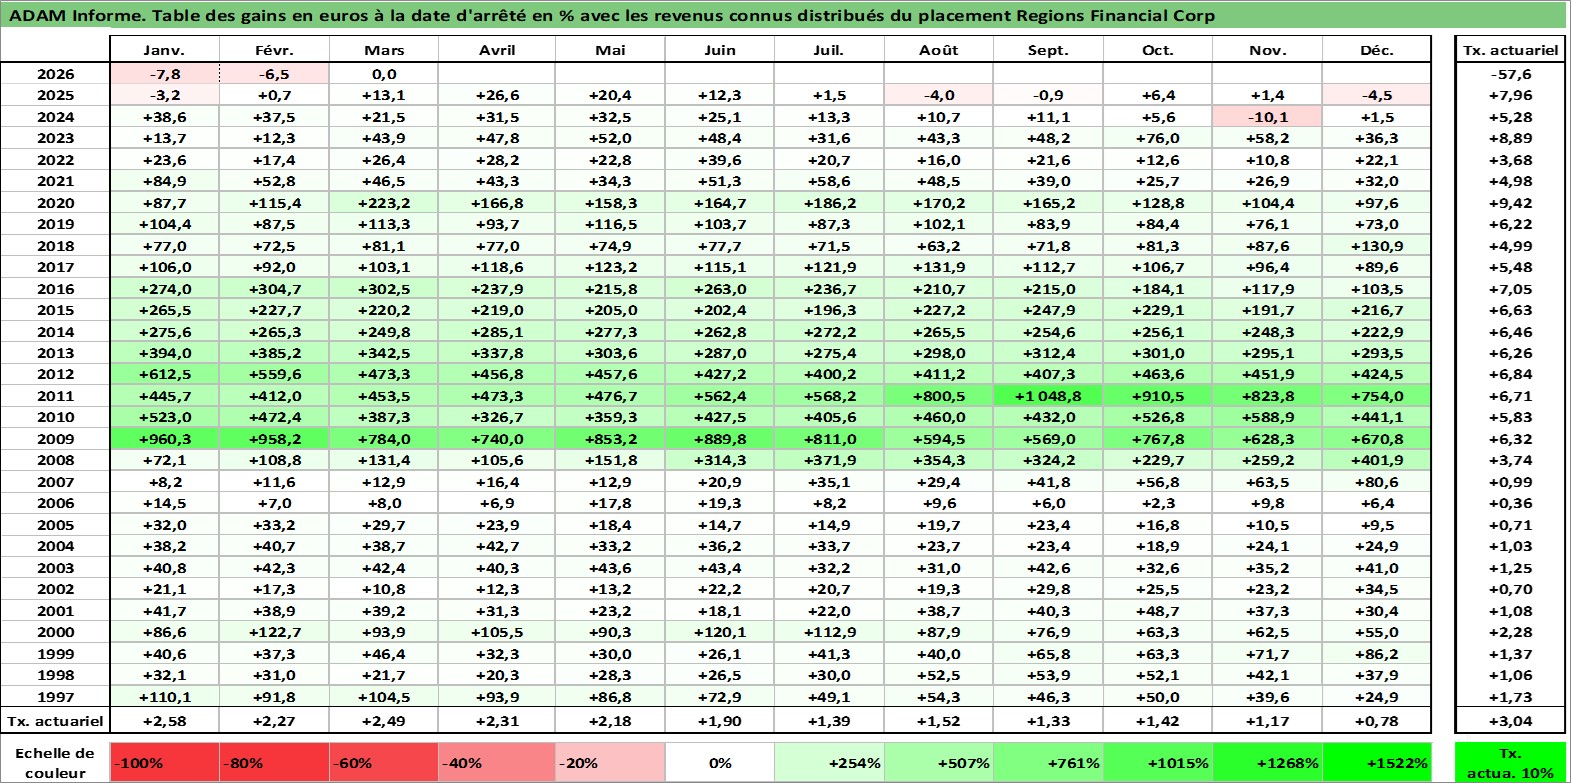Image resolution: width=1571 pixels, height=783 pixels.
Task: Click the 'Echelle de couleur' label
Action: [x=55, y=763]
